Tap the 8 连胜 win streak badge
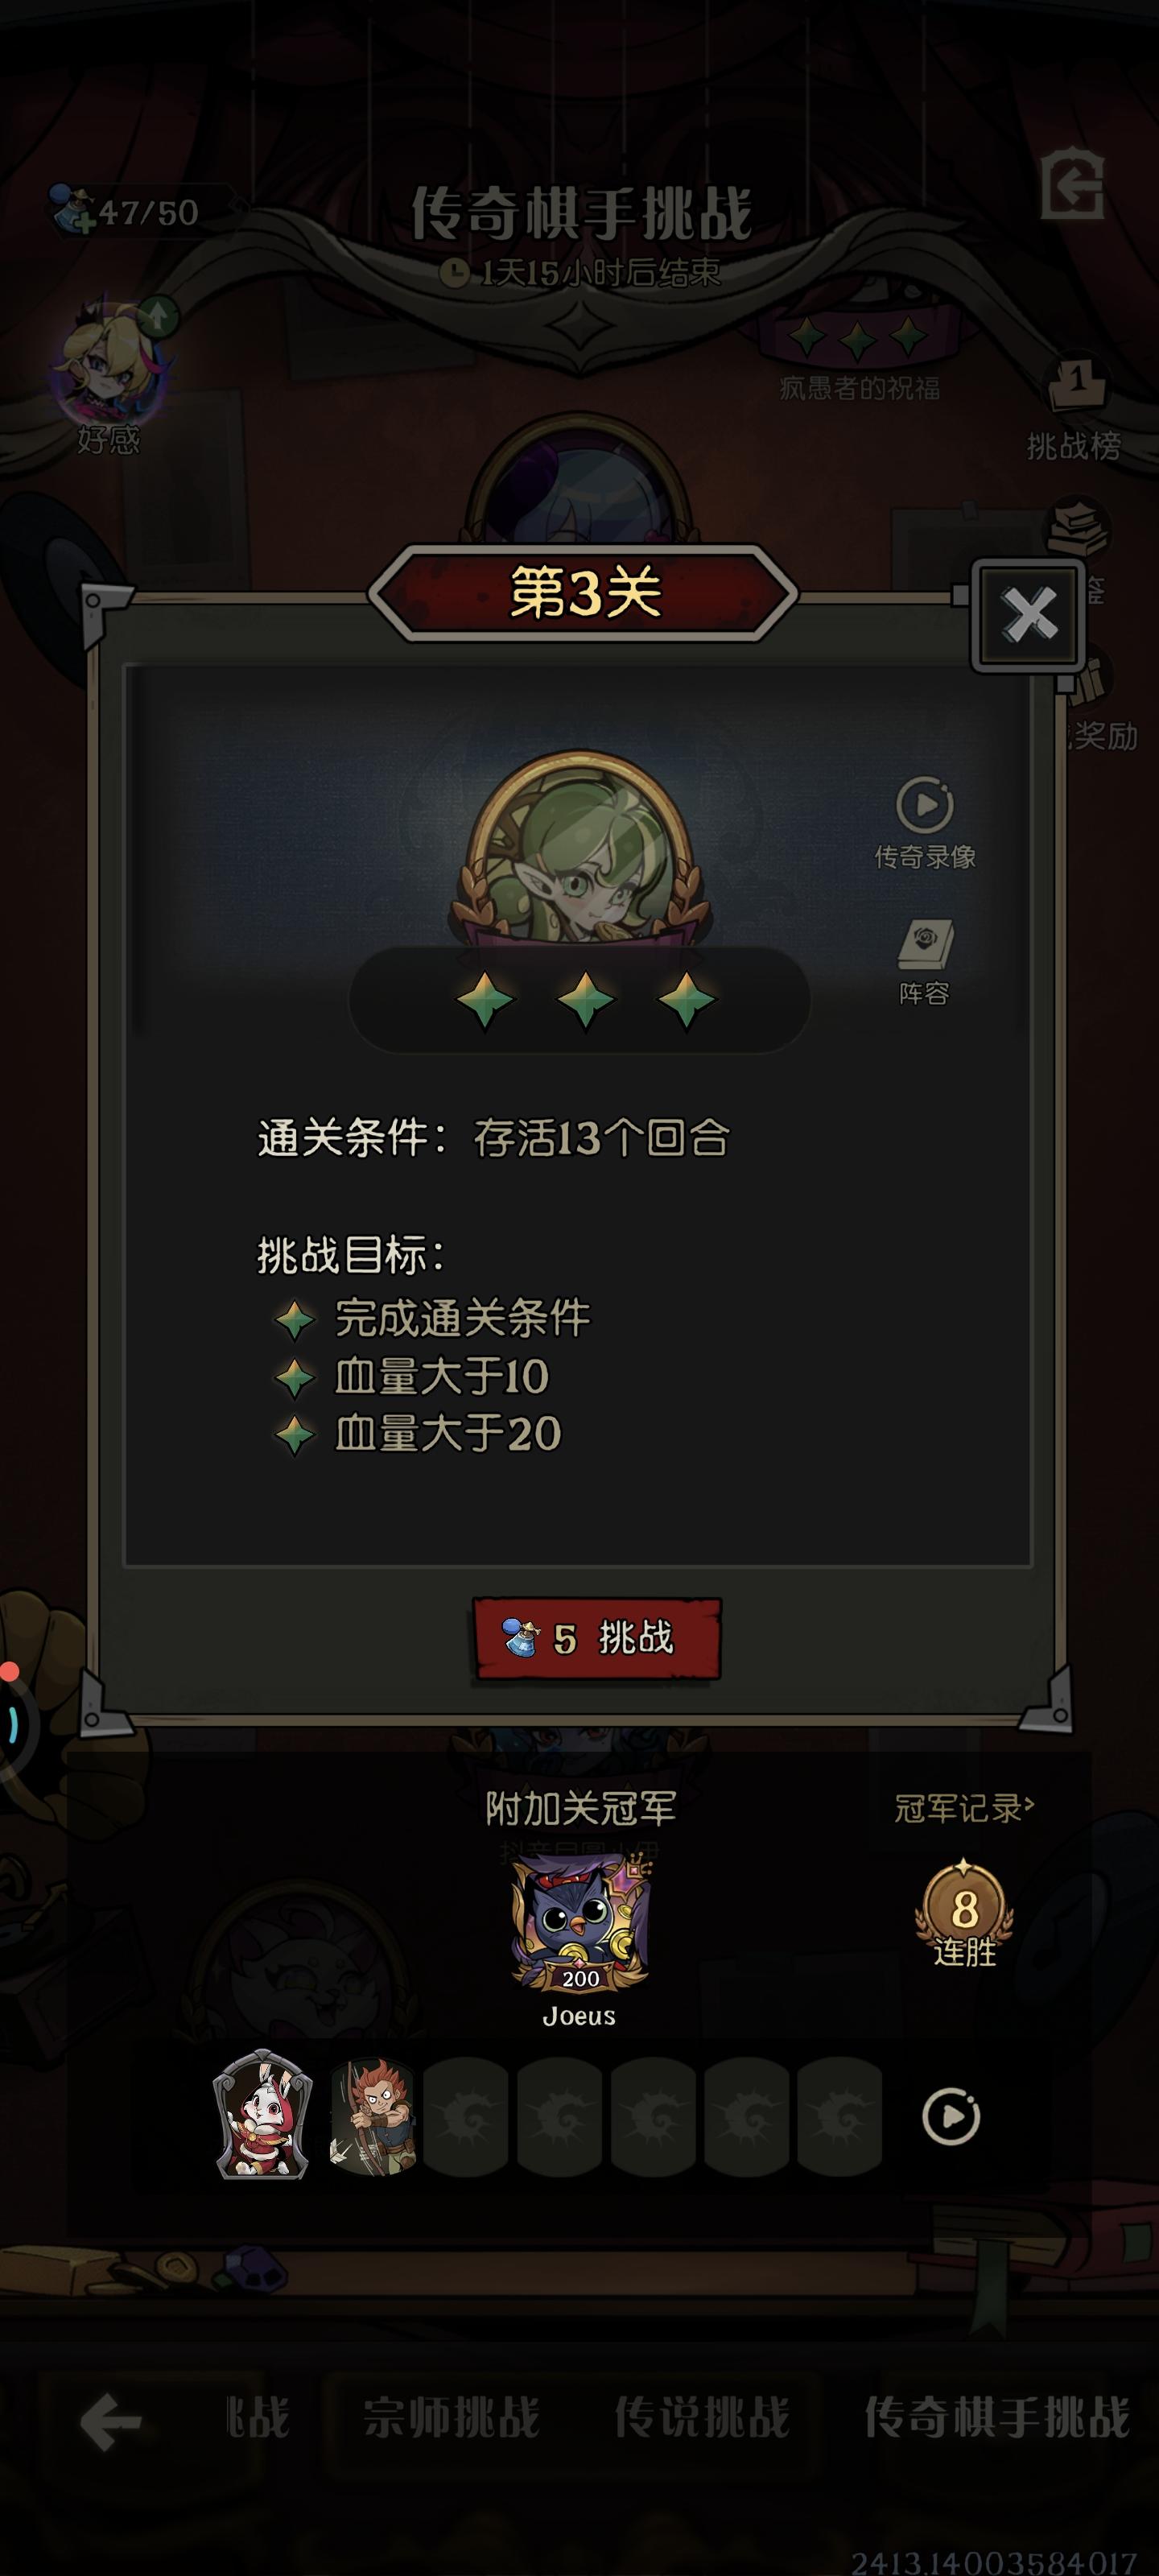Image resolution: width=1159 pixels, height=2576 pixels. tap(964, 1915)
